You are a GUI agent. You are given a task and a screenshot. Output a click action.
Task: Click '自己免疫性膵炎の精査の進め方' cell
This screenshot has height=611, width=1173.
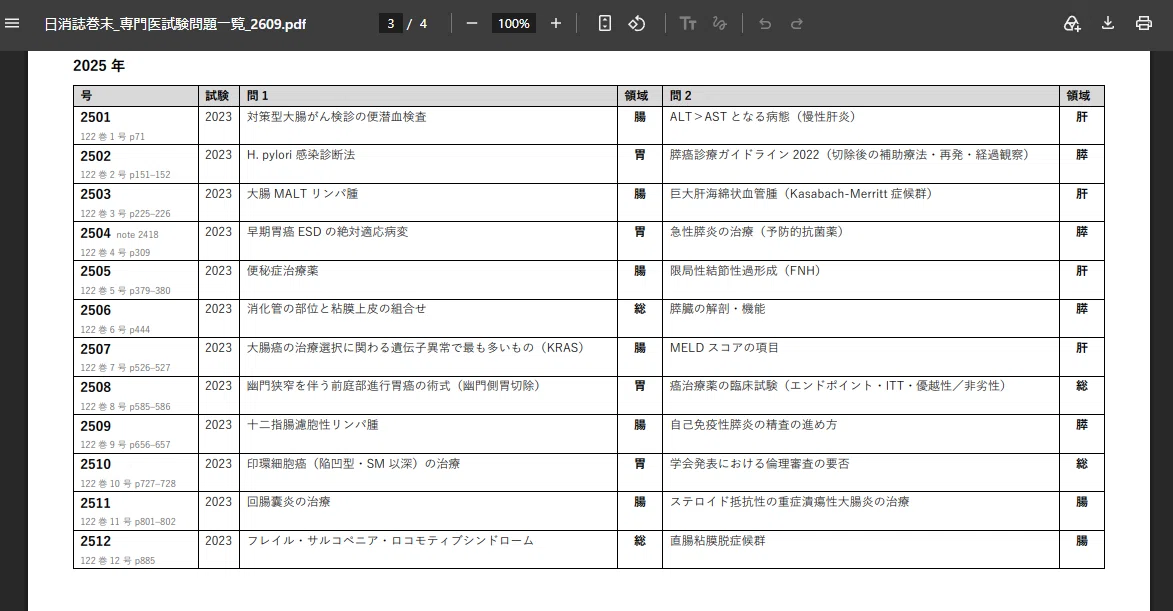click(753, 425)
